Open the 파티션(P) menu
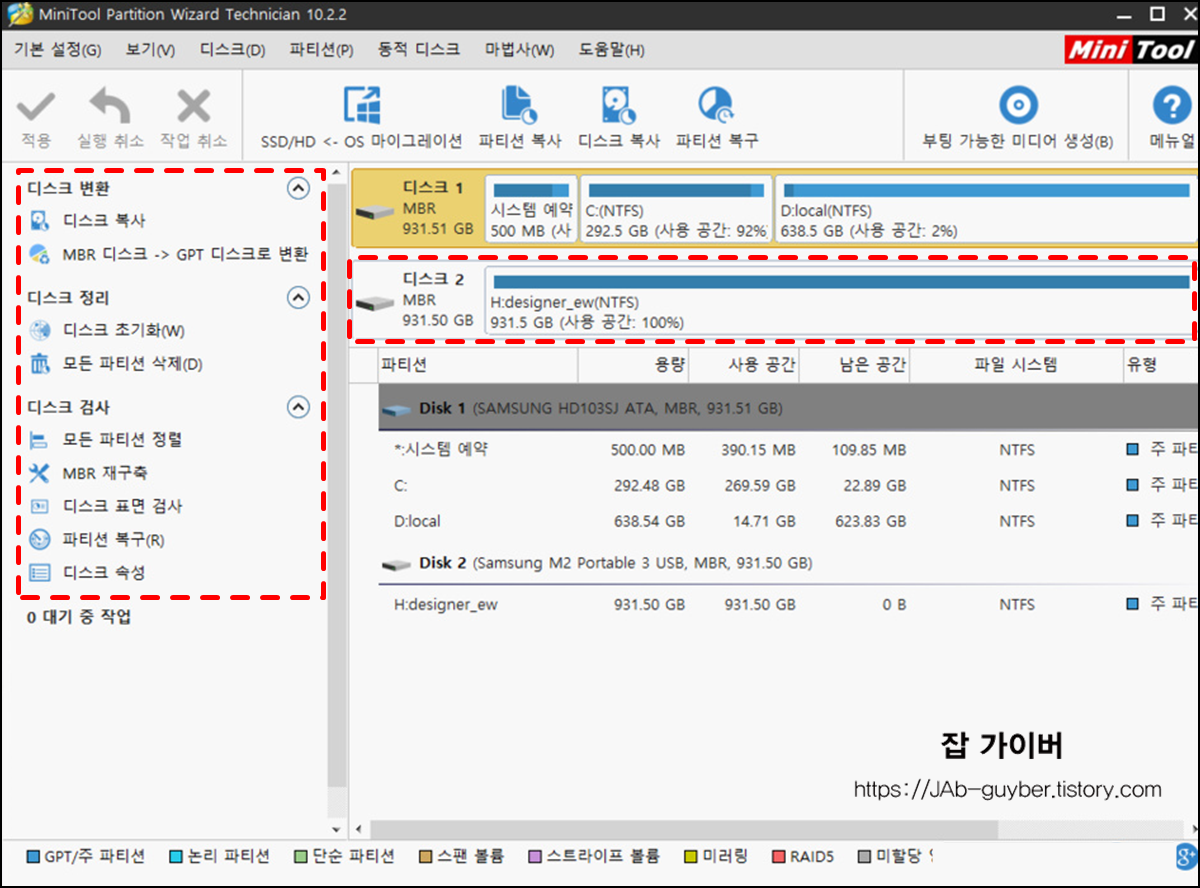Image resolution: width=1200 pixels, height=888 pixels. click(x=321, y=50)
